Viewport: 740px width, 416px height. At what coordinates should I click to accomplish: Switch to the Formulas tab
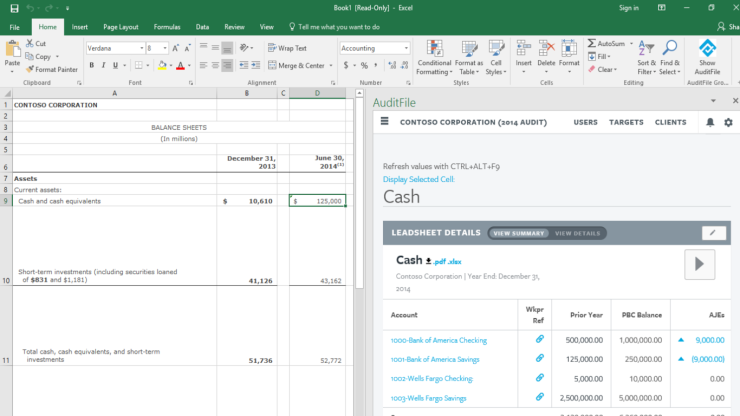point(167,27)
